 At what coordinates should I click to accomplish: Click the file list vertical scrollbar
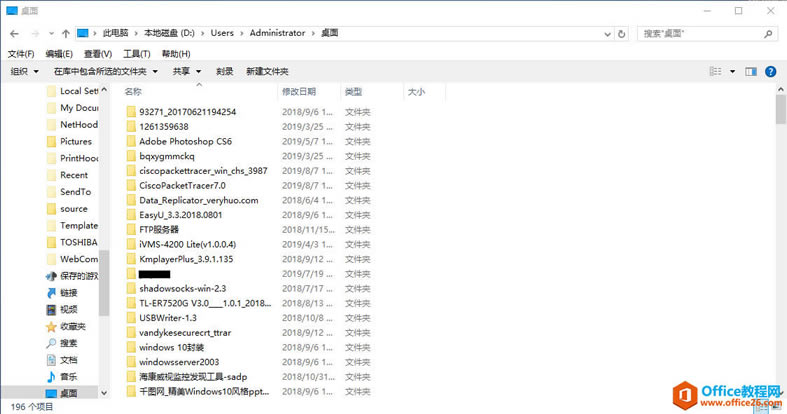point(780,108)
